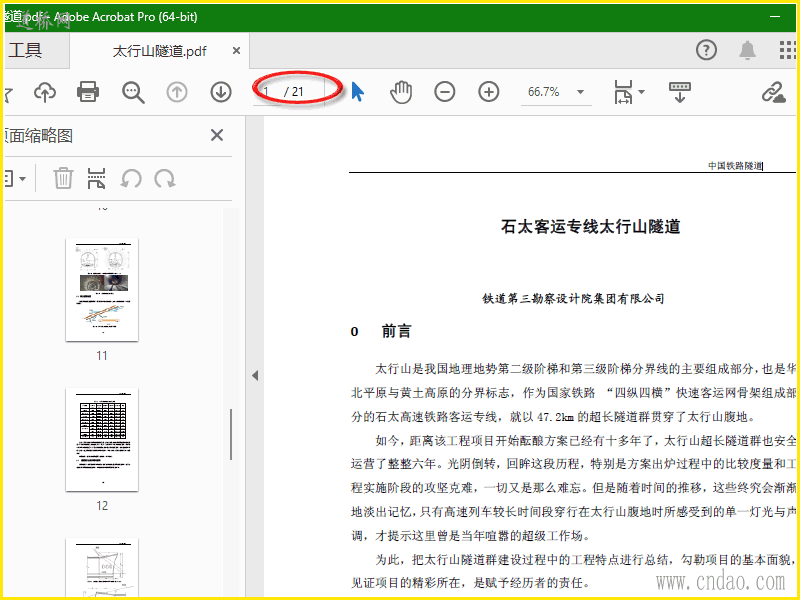Rotate pages clockwise
The height and width of the screenshot is (600, 800).
click(165, 179)
